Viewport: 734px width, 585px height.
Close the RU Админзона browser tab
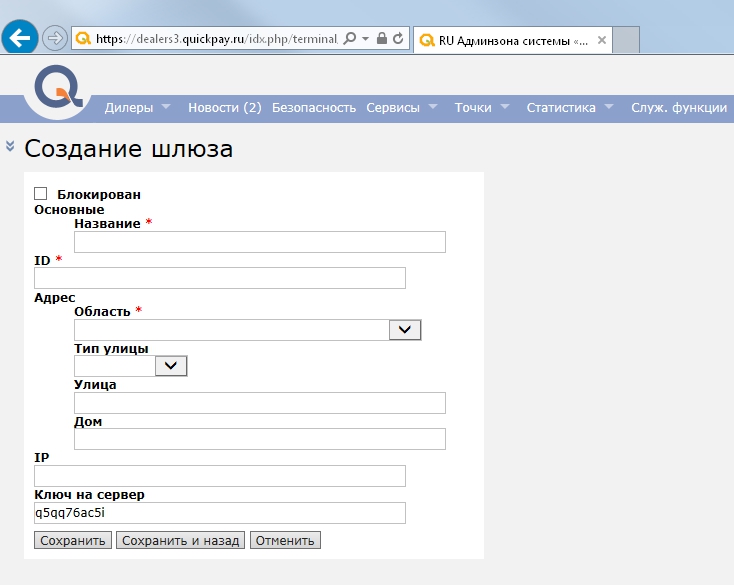point(601,40)
